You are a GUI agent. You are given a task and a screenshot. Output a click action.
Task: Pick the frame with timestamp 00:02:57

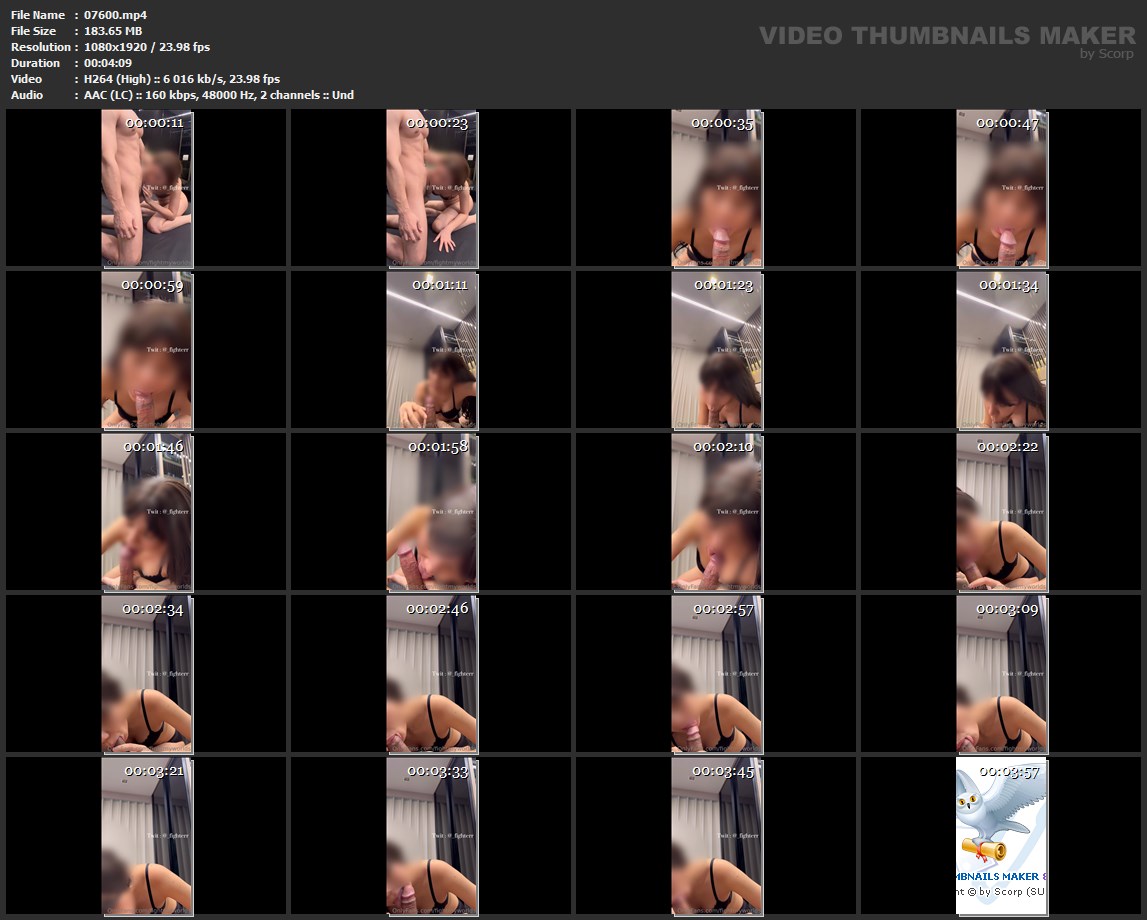pos(717,674)
